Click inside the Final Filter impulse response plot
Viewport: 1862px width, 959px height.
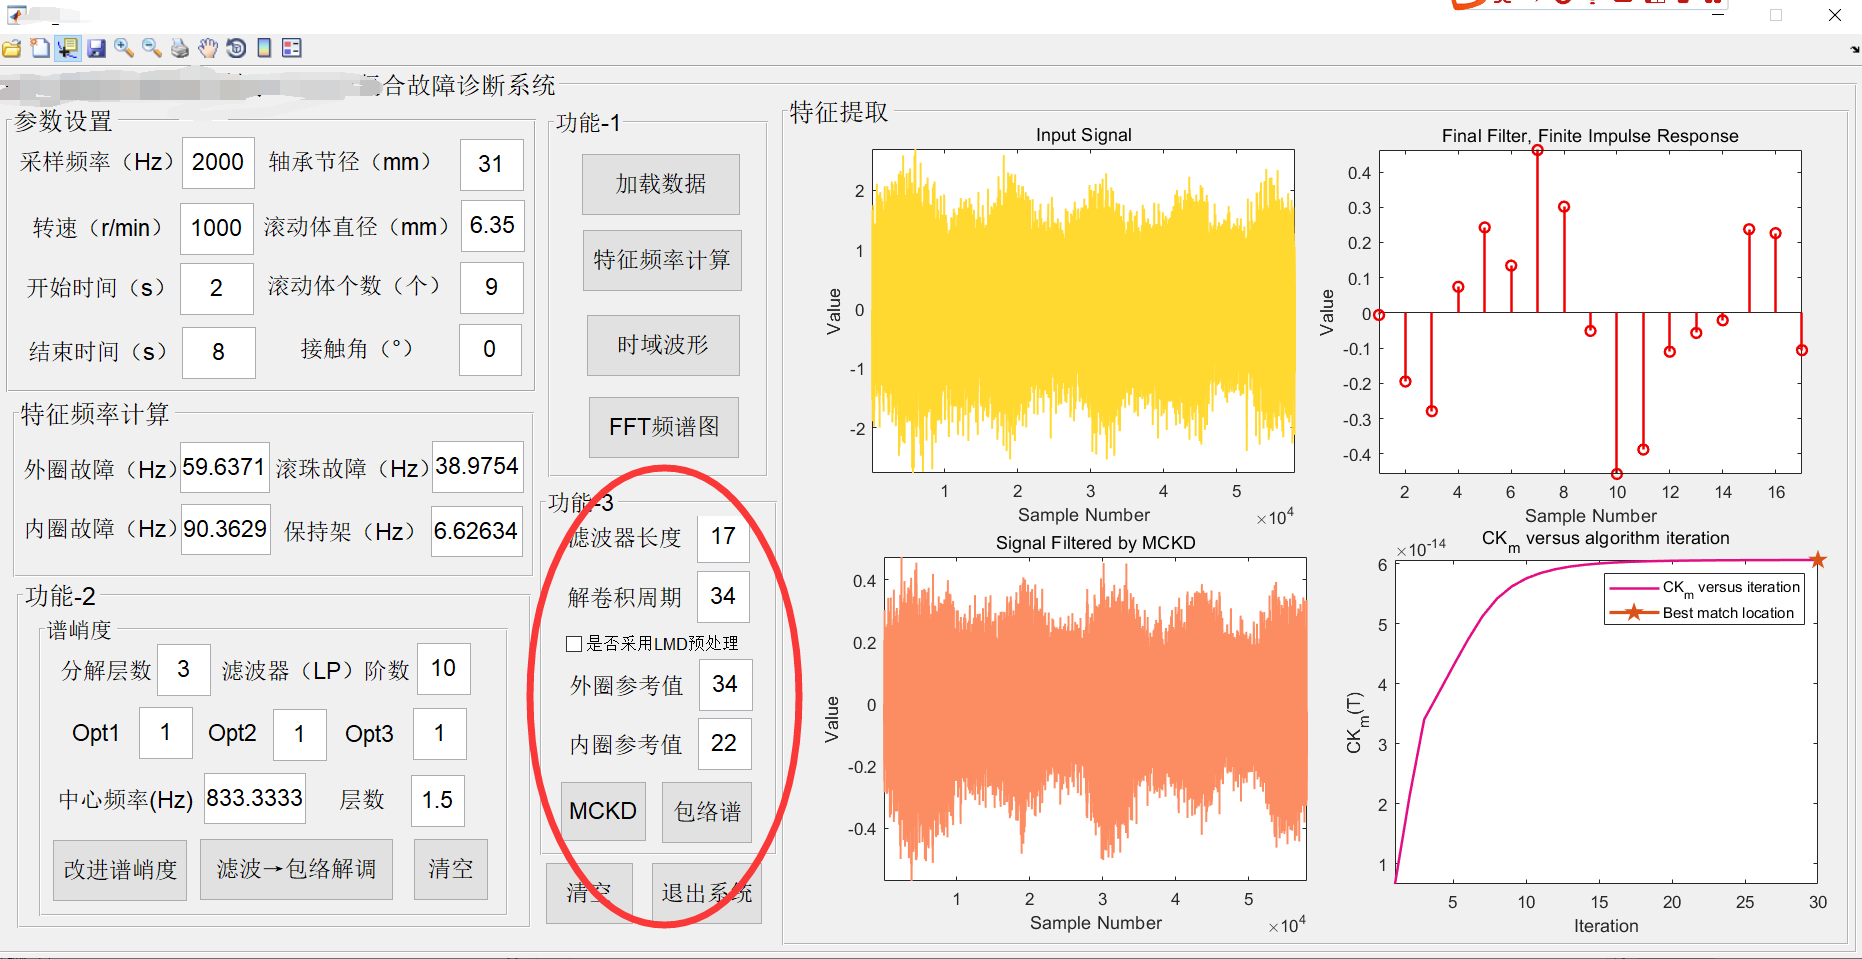pyautogui.click(x=1590, y=312)
